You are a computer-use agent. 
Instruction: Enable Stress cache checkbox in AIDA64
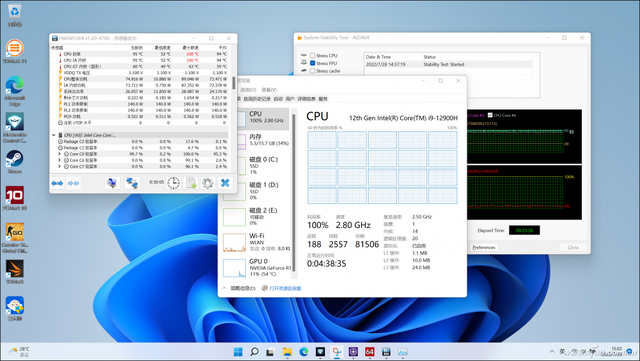pyautogui.click(x=312, y=71)
